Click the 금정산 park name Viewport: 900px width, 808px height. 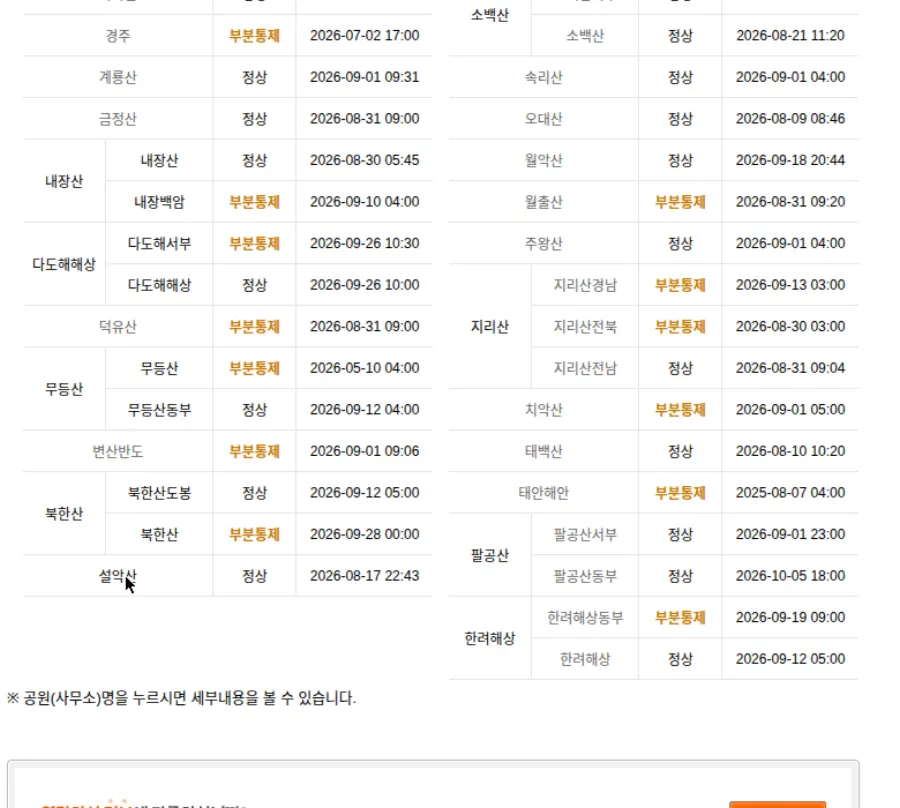point(118,119)
